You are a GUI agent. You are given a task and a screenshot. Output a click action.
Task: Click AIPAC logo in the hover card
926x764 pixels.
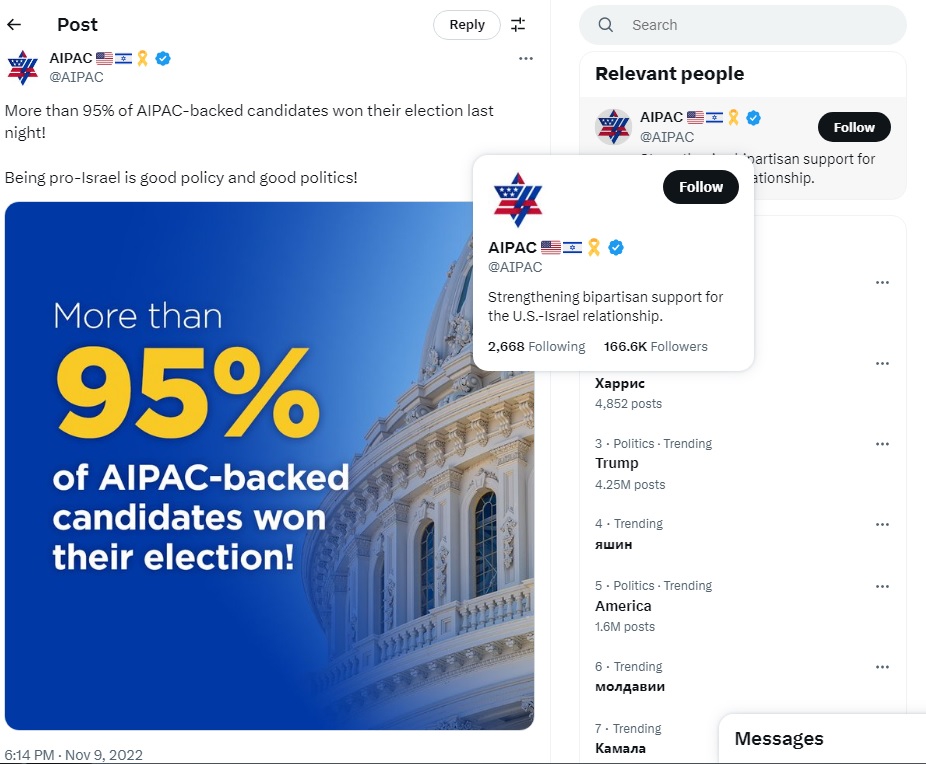coord(516,198)
